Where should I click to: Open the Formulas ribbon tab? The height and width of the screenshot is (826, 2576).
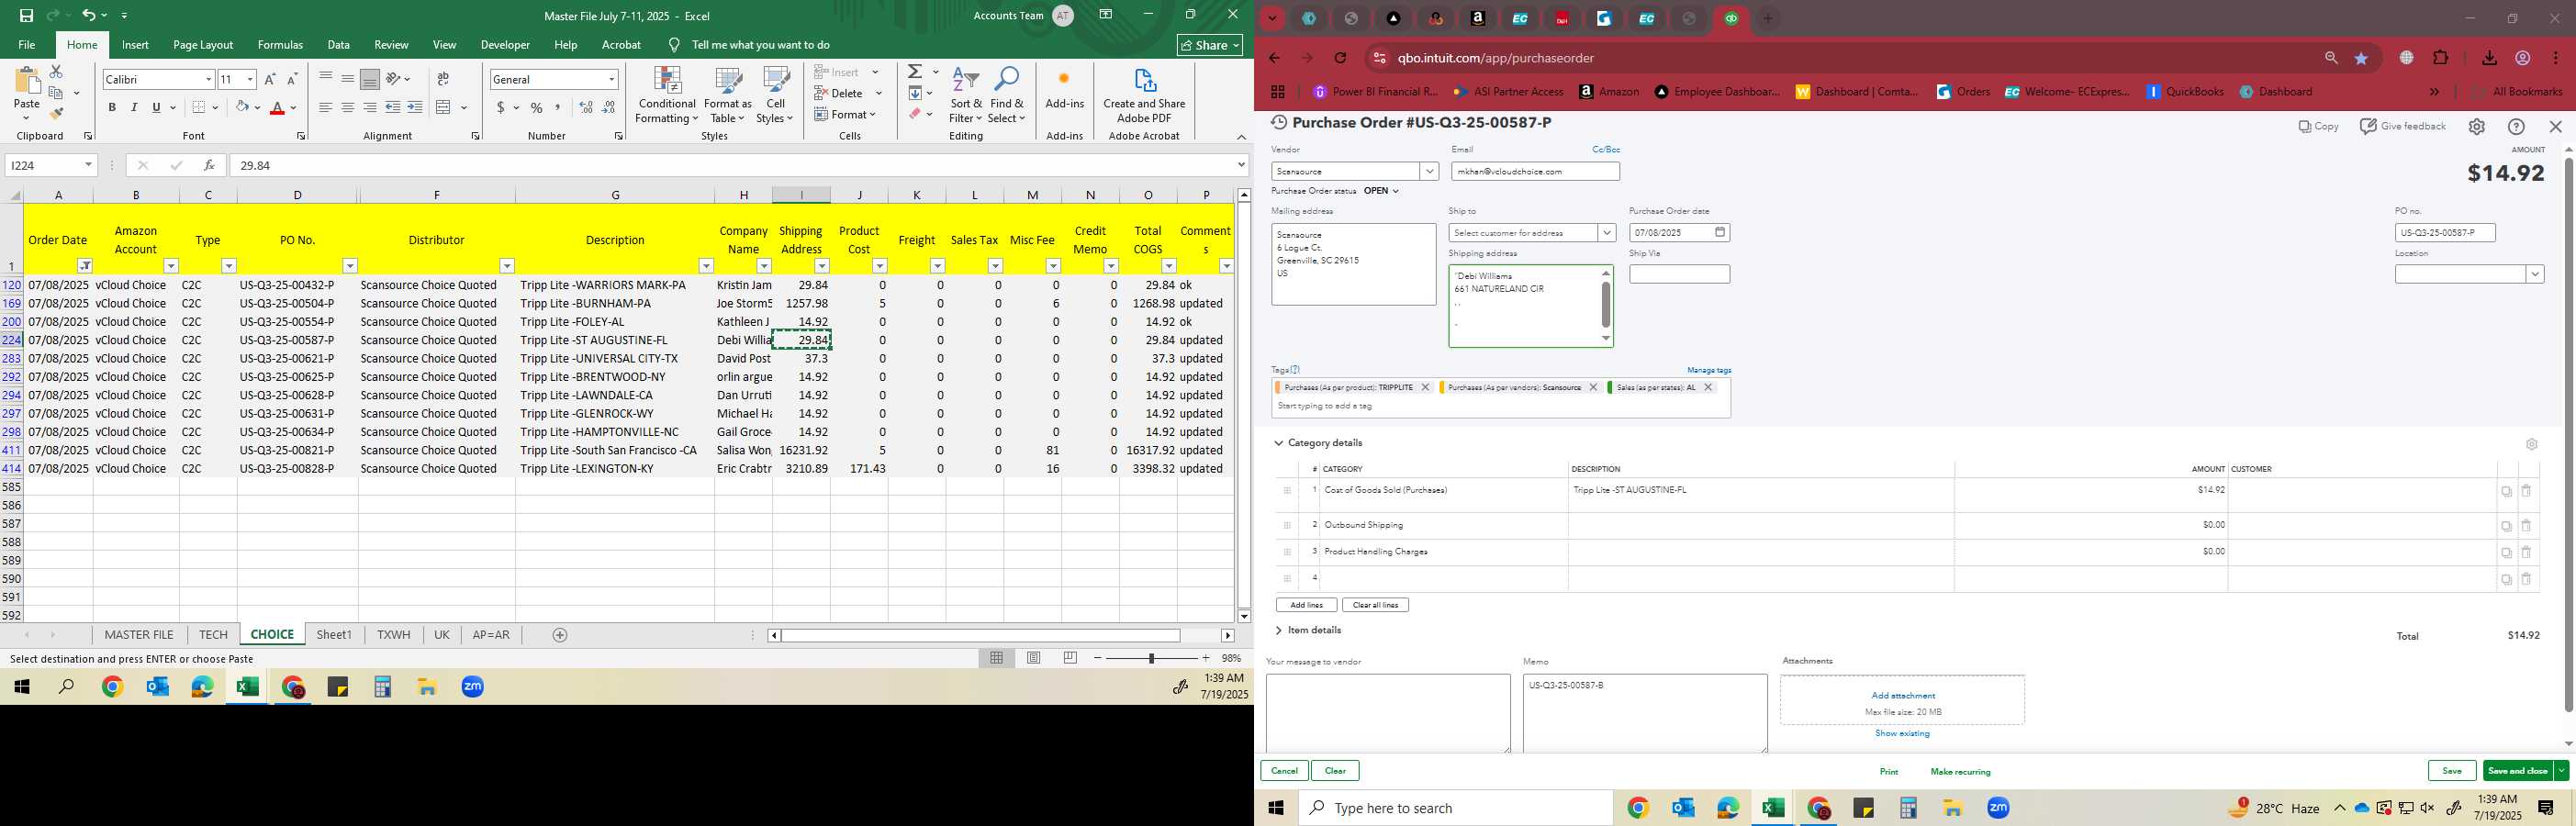click(x=280, y=45)
